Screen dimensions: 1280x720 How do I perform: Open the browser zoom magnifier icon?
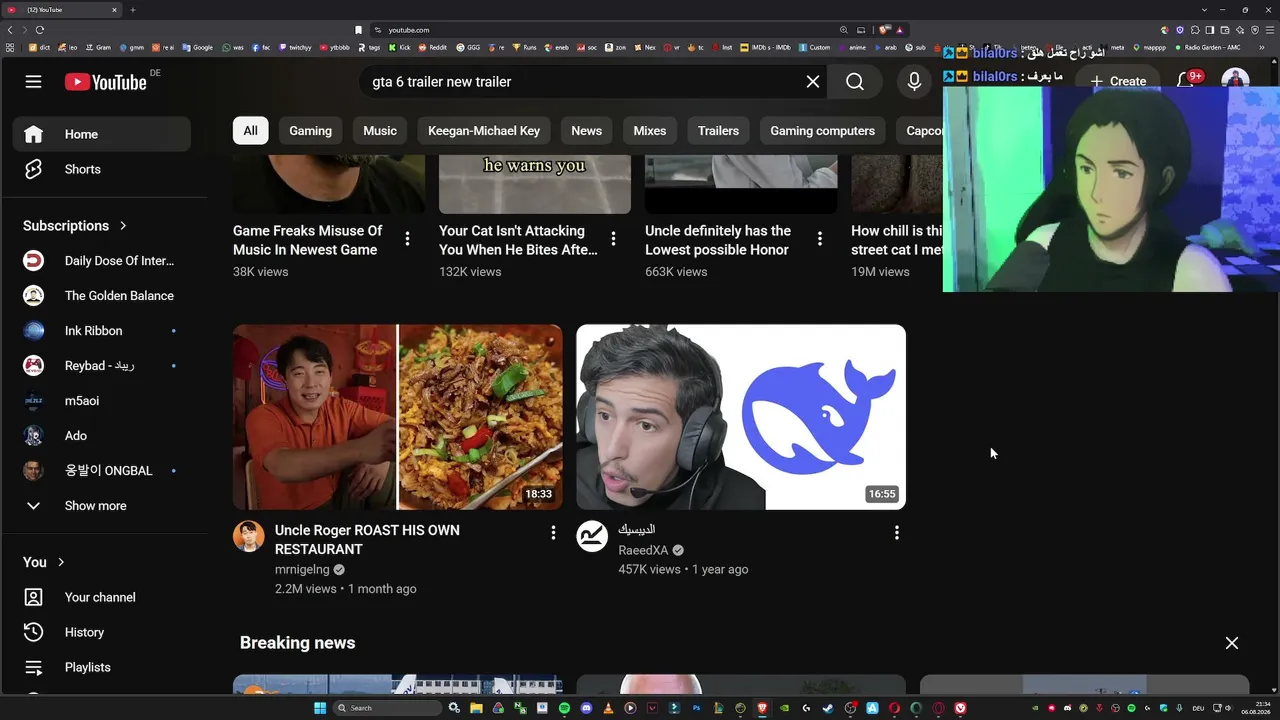(x=844, y=30)
